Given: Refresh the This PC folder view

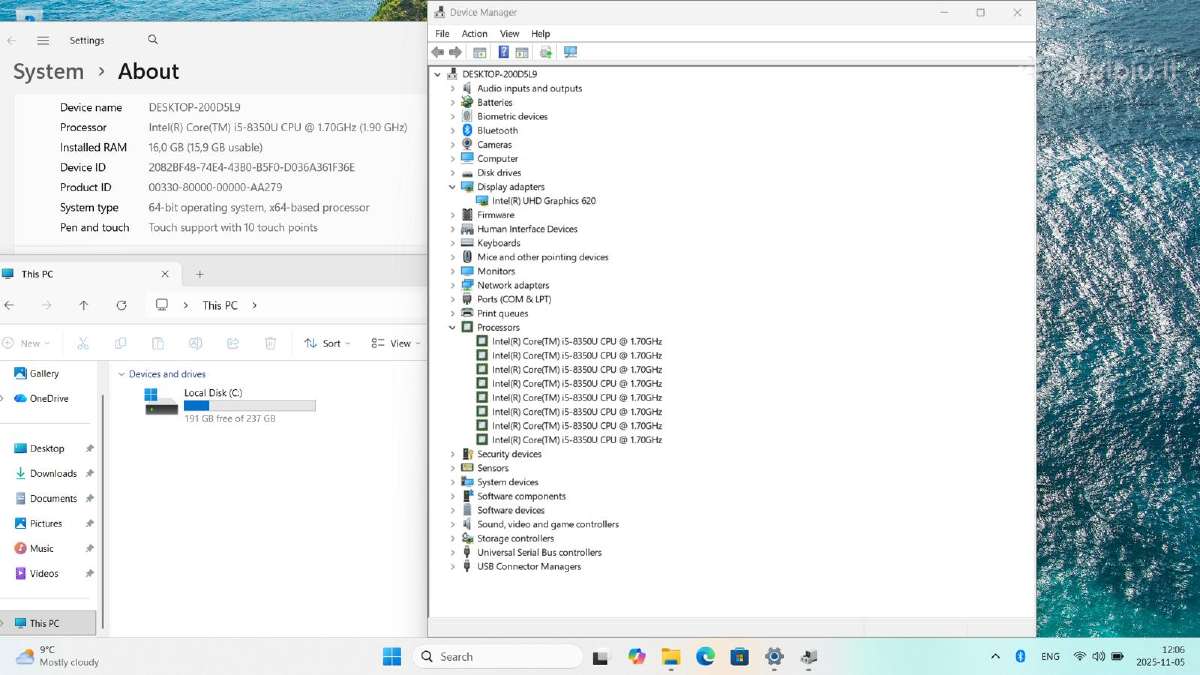Looking at the screenshot, I should tap(121, 305).
